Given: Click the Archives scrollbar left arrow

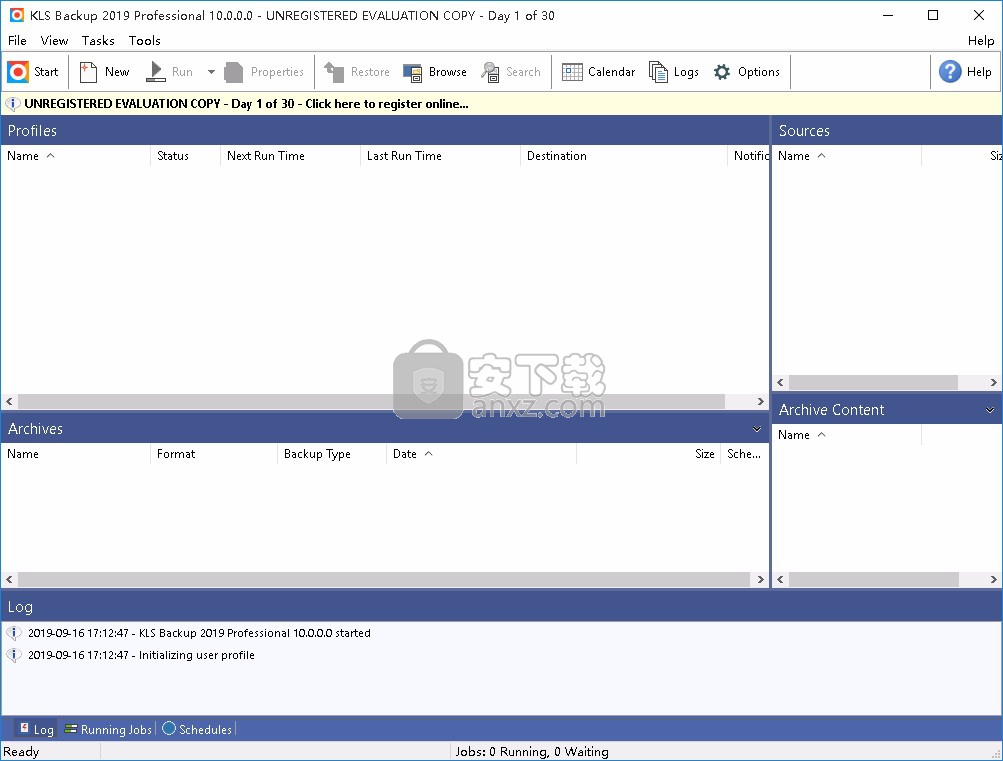Looking at the screenshot, I should 9,579.
